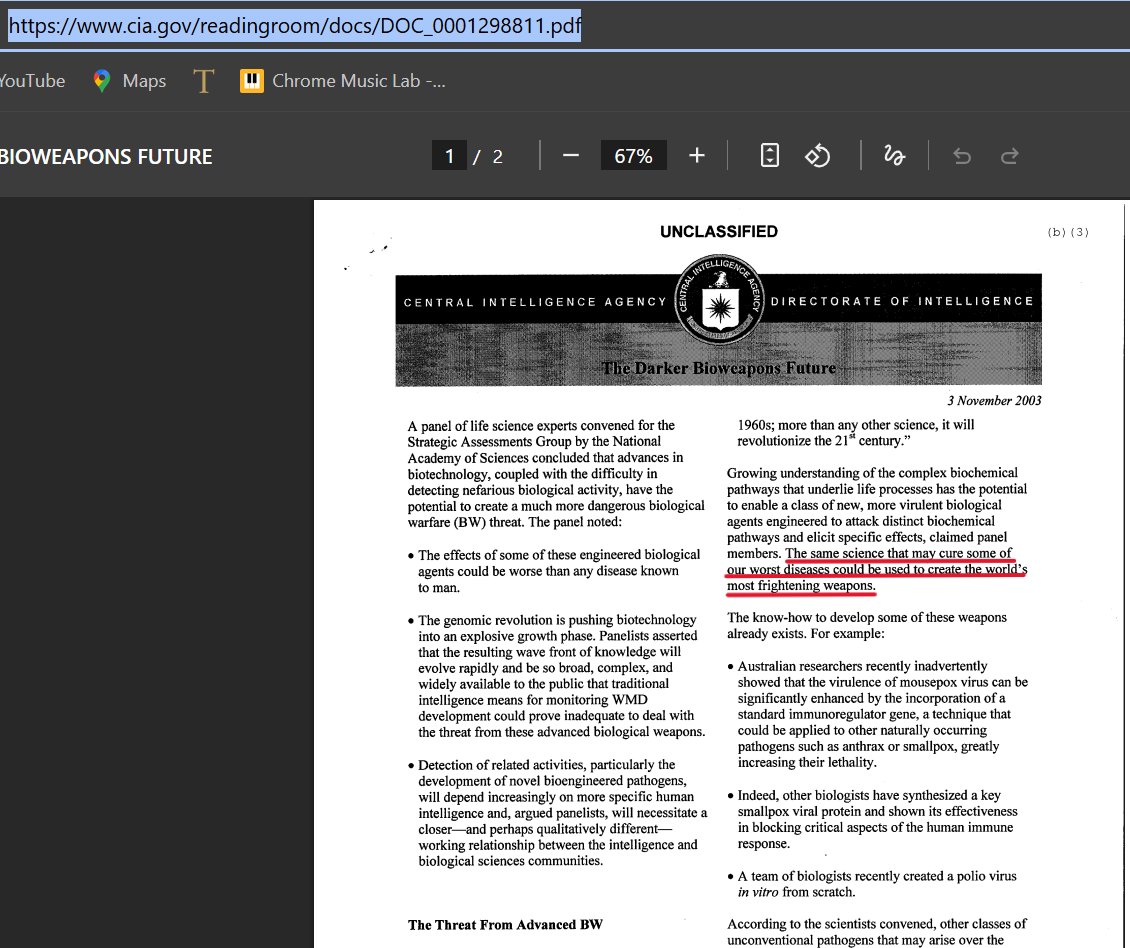Click the page number input field
The width and height of the screenshot is (1130, 948).
coord(449,155)
